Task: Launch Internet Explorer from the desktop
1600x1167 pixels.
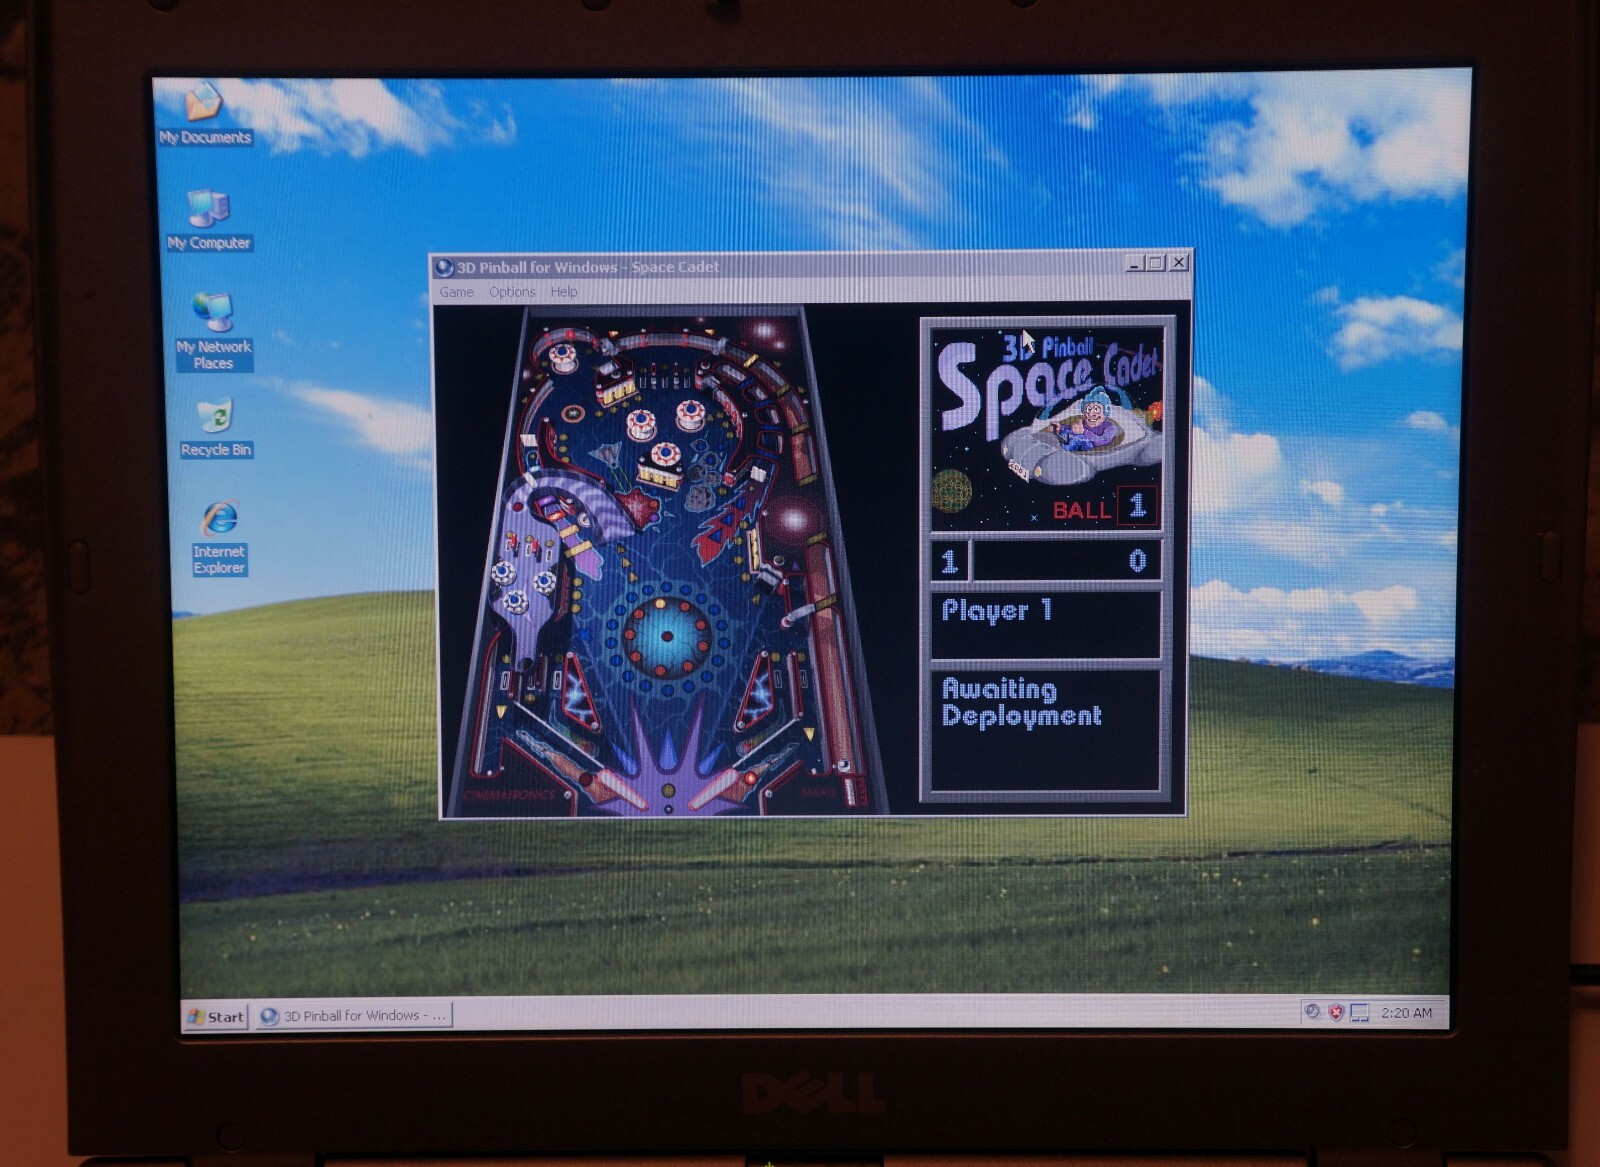Action: point(219,537)
